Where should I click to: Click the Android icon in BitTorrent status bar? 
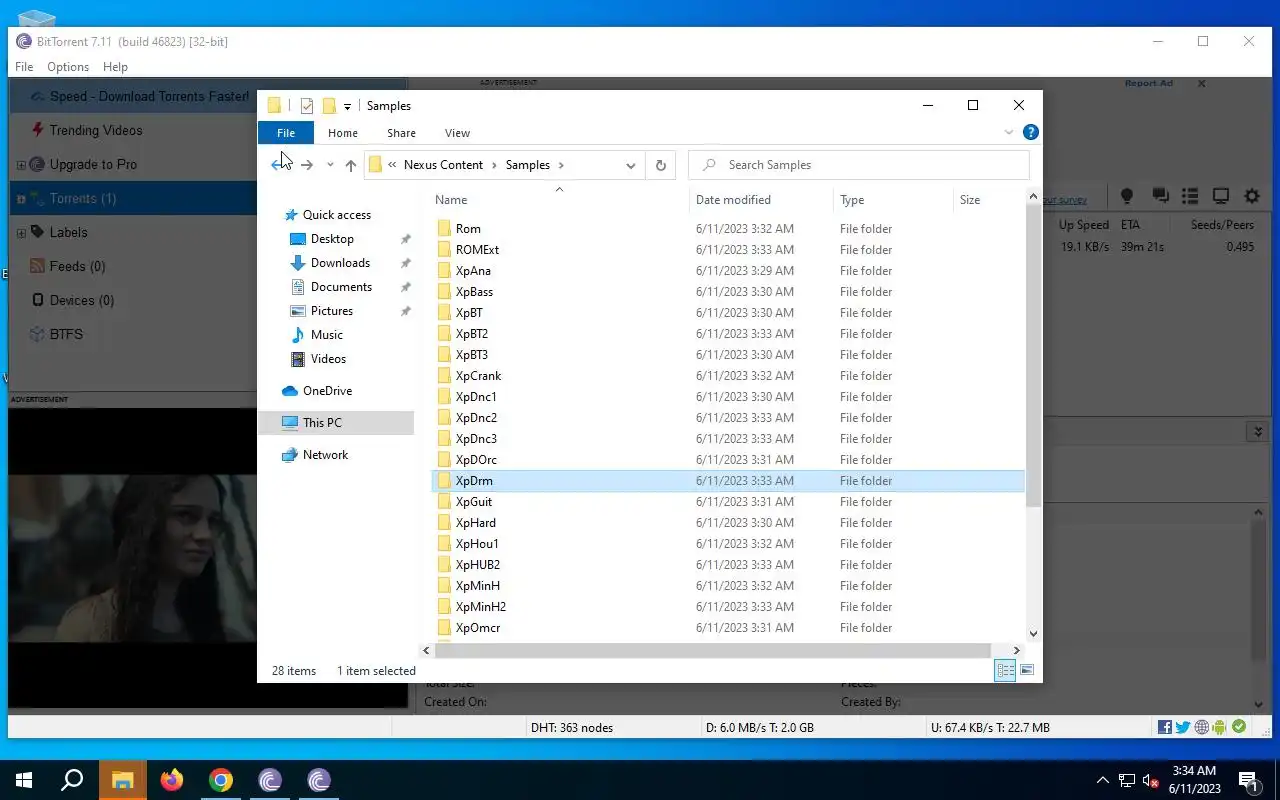tap(1220, 727)
